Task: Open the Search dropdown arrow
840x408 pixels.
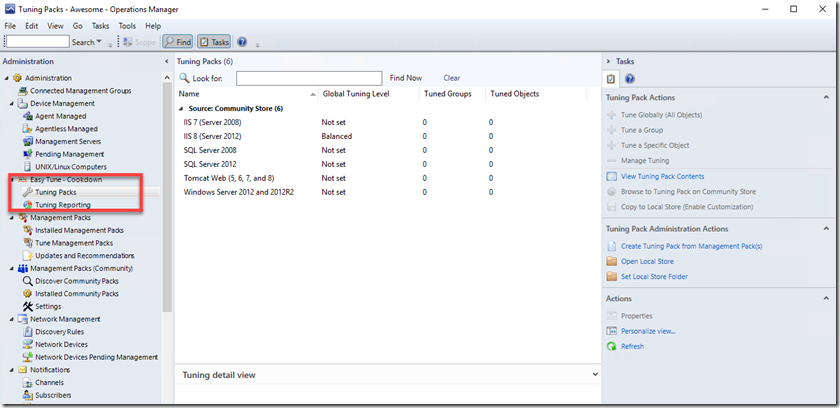Action: coord(99,42)
